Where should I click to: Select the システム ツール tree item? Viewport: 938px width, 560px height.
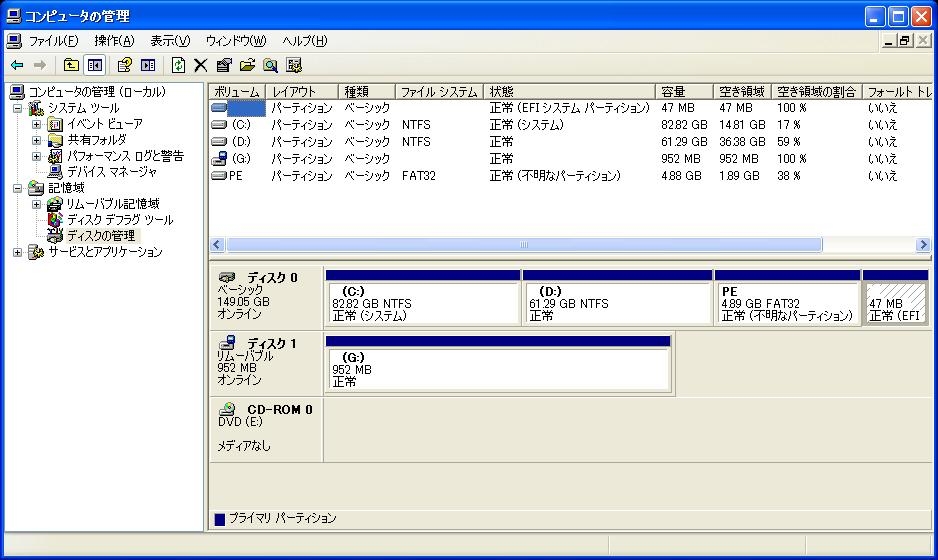[84, 108]
